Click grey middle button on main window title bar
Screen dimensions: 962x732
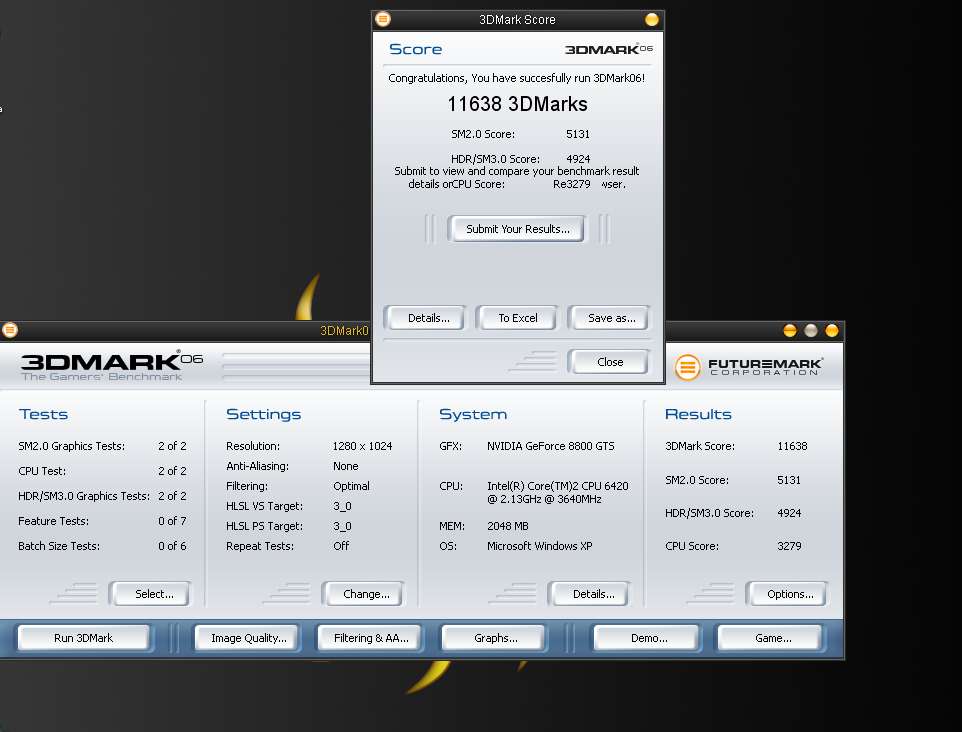[x=810, y=331]
